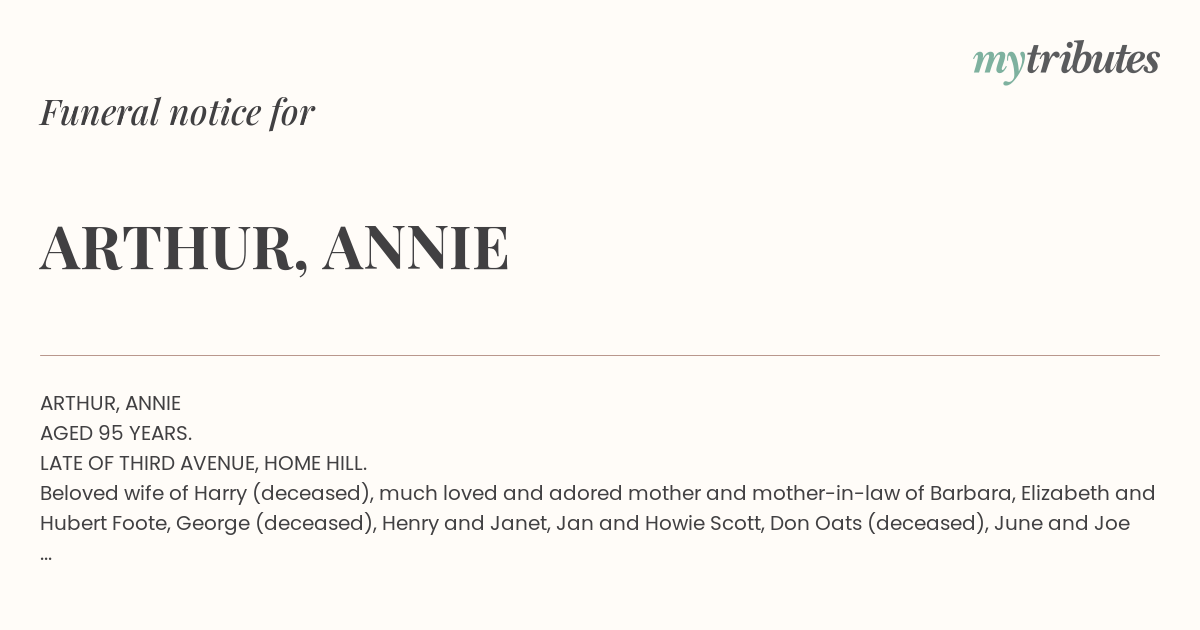Select the ARTHUR, ANNIE large title
Viewport: 1200px width, 630px height.
(x=275, y=248)
